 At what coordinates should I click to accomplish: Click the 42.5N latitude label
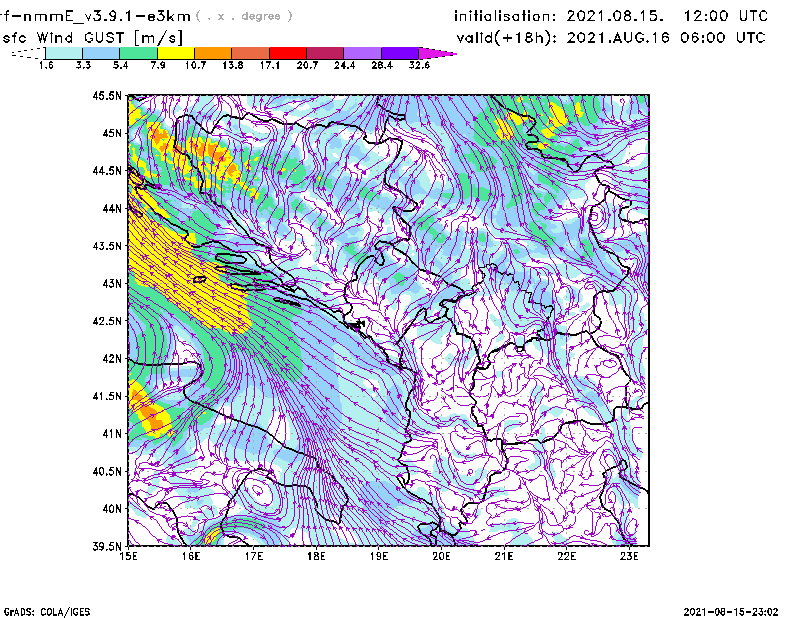click(107, 321)
